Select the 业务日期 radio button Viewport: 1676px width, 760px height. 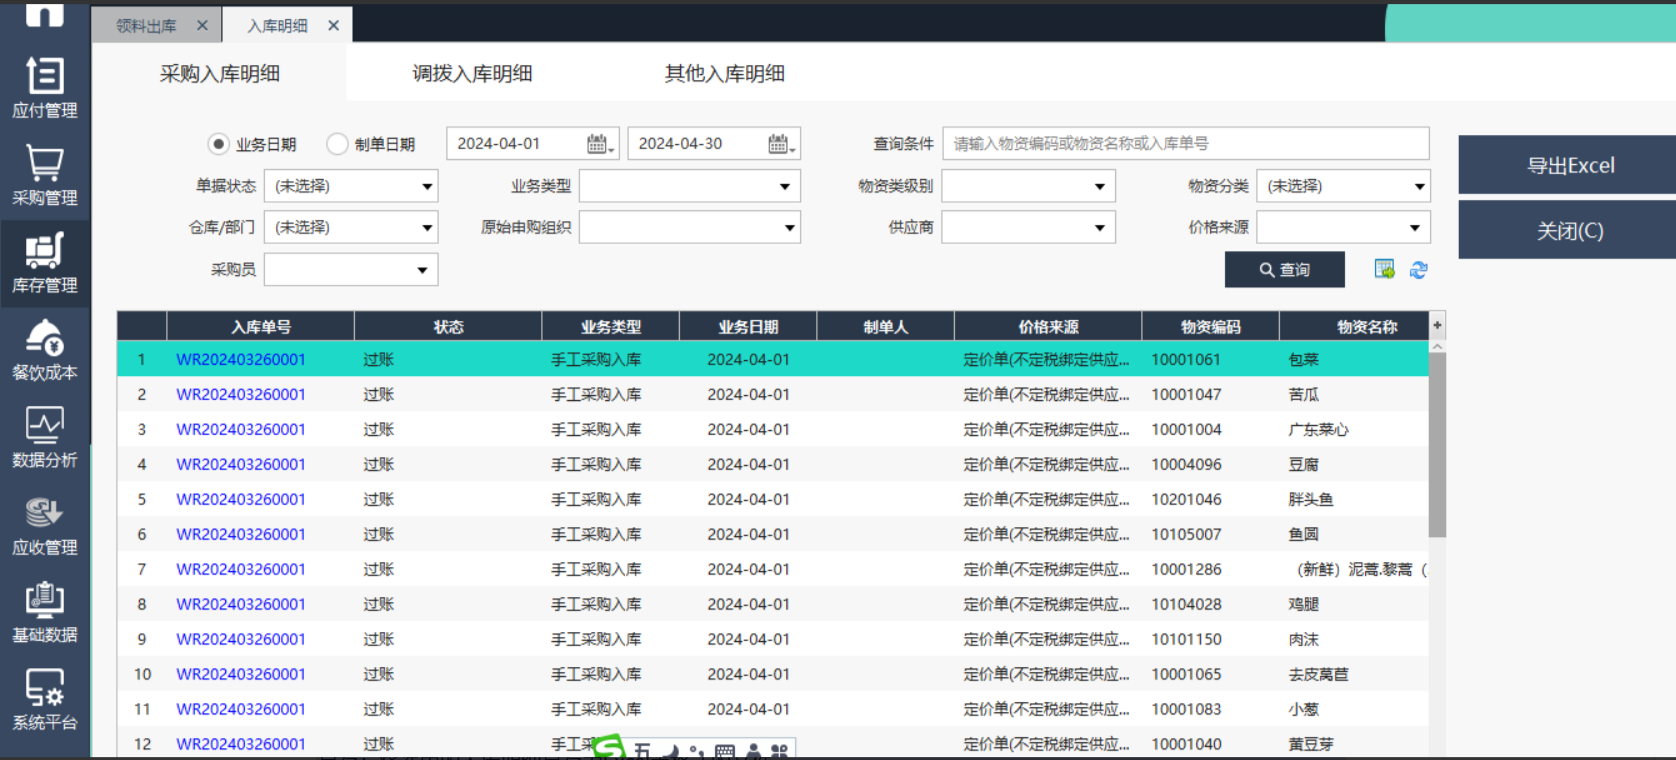[218, 144]
